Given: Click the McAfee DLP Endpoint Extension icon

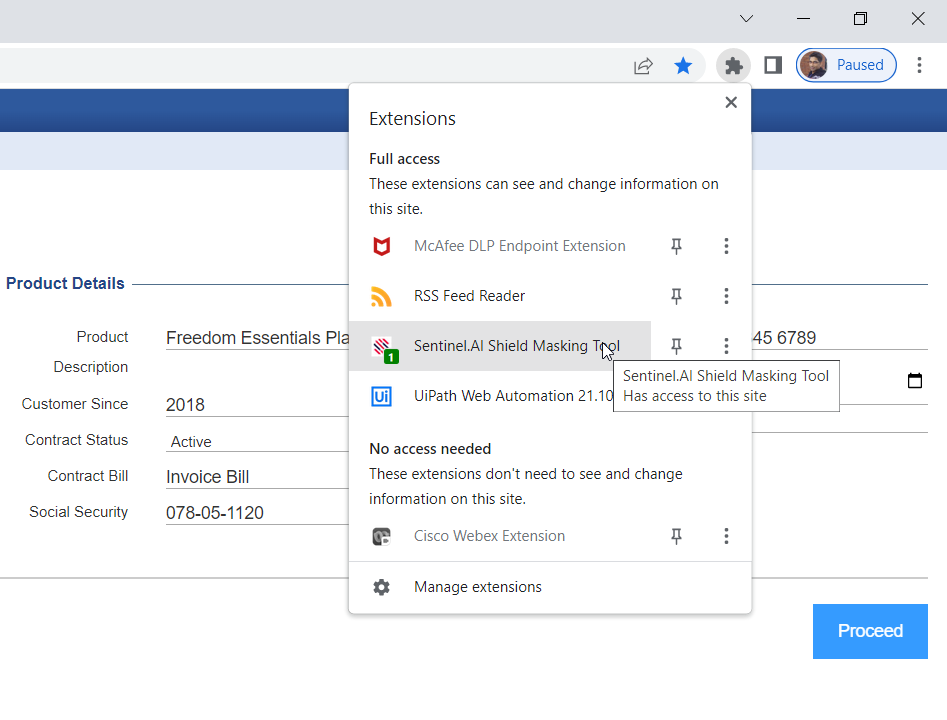Looking at the screenshot, I should [381, 246].
